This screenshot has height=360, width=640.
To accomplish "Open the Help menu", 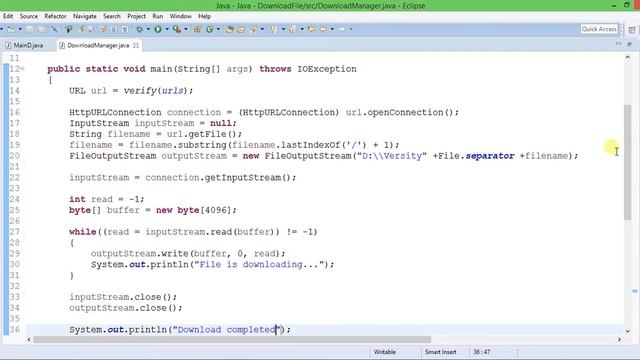I will click(204, 16).
